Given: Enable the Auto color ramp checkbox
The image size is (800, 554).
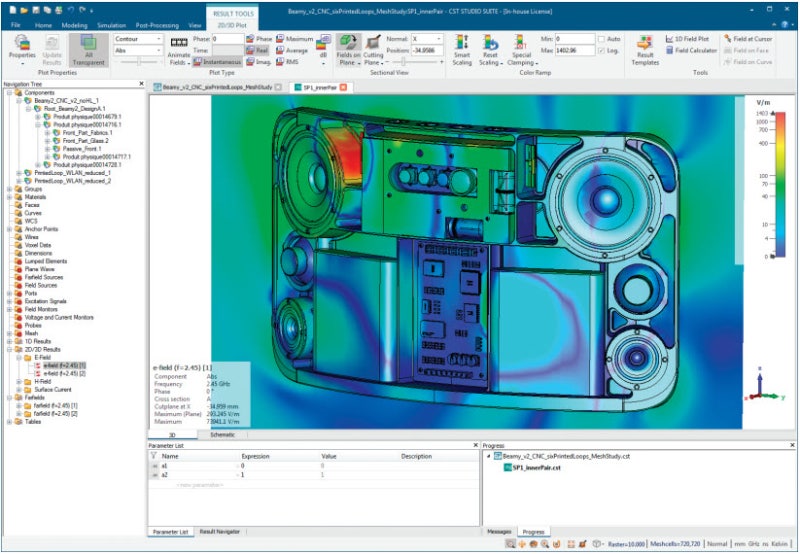Looking at the screenshot, I should tap(600, 38).
